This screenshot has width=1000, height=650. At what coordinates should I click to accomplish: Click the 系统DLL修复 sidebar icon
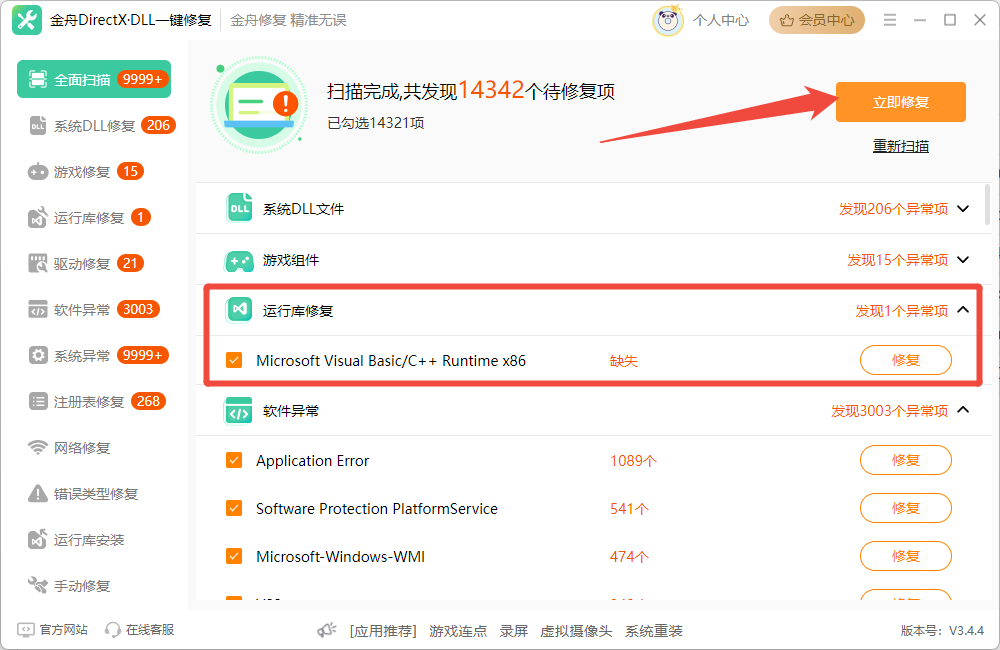(x=38, y=126)
